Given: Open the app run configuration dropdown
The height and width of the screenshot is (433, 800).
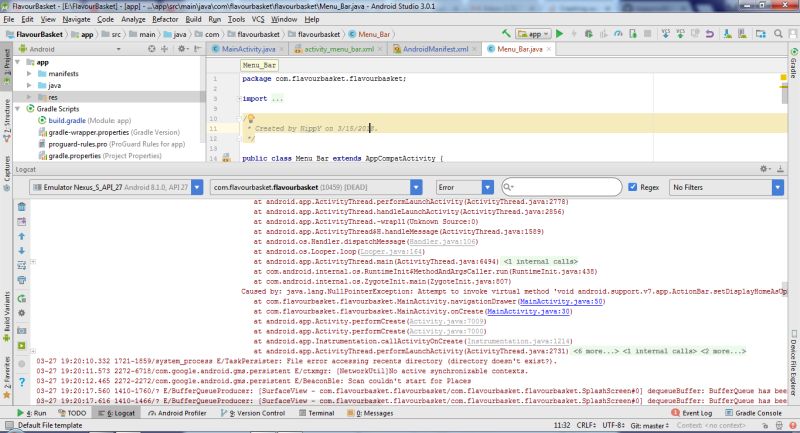Looking at the screenshot, I should pyautogui.click(x=533, y=34).
